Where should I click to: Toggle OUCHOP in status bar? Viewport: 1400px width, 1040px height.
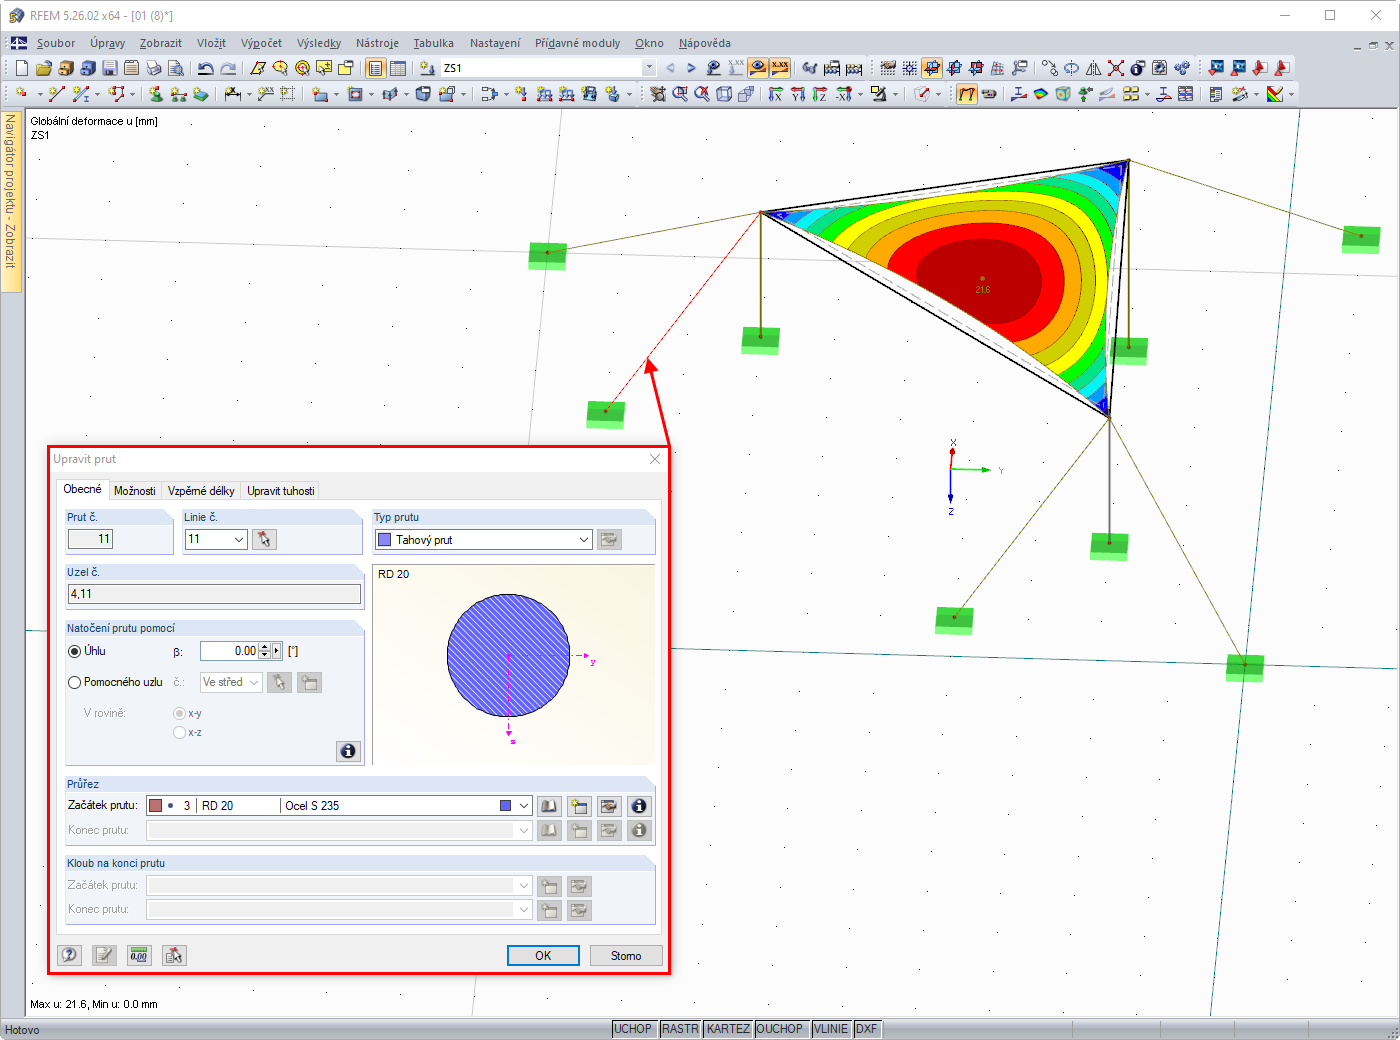780,1029
